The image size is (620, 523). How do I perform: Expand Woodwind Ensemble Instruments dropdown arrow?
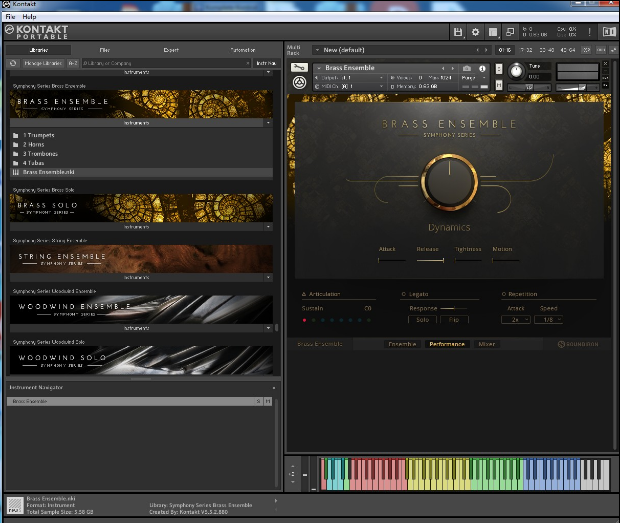pos(268,328)
